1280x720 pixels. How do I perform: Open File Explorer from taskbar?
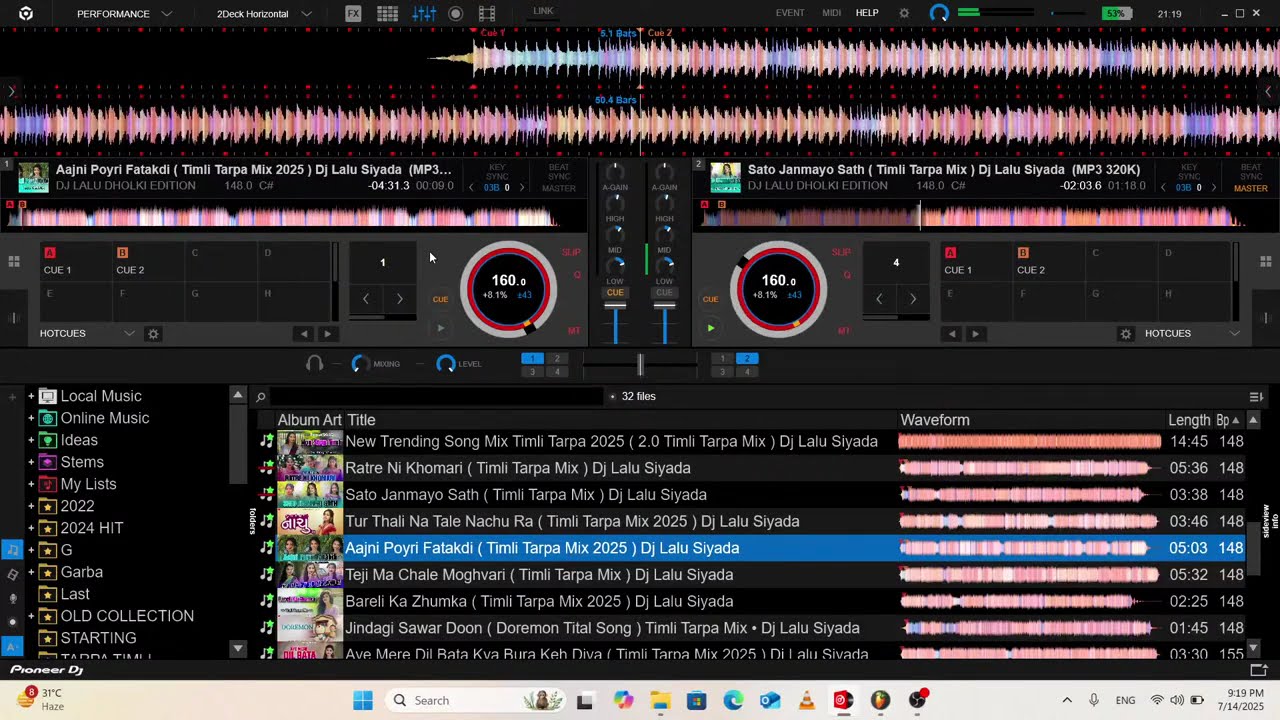660,700
